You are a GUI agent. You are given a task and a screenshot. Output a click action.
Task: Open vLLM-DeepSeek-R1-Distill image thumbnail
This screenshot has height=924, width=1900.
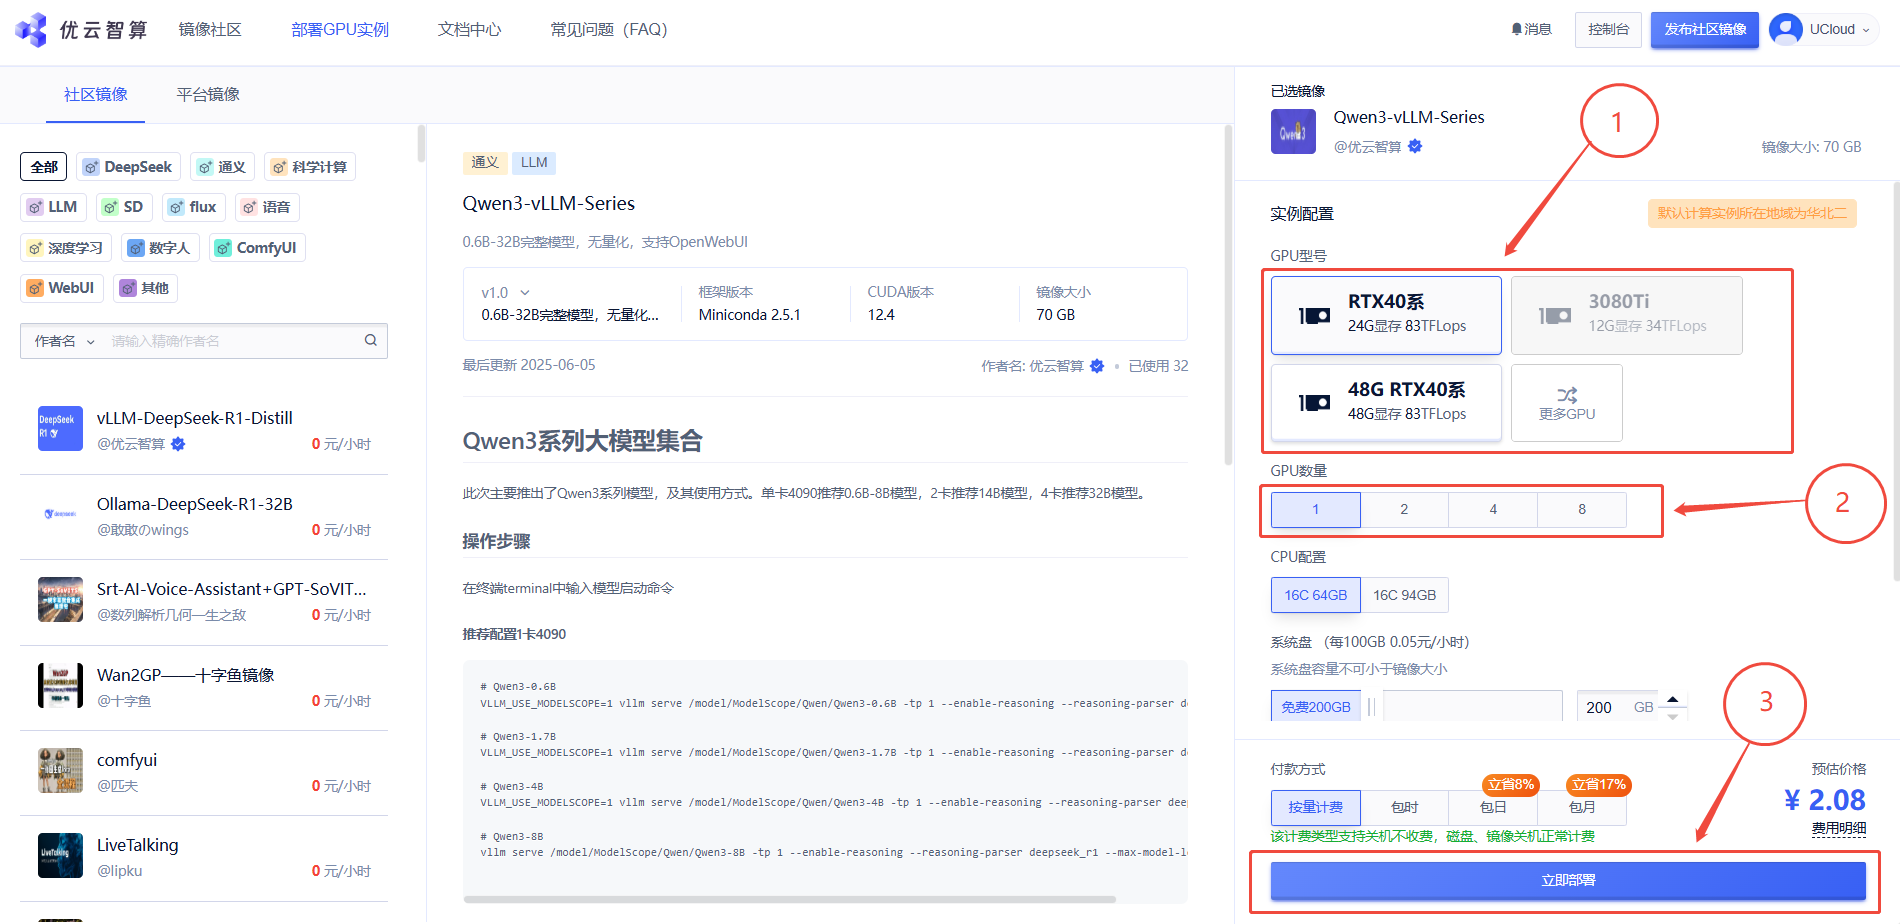click(x=60, y=428)
